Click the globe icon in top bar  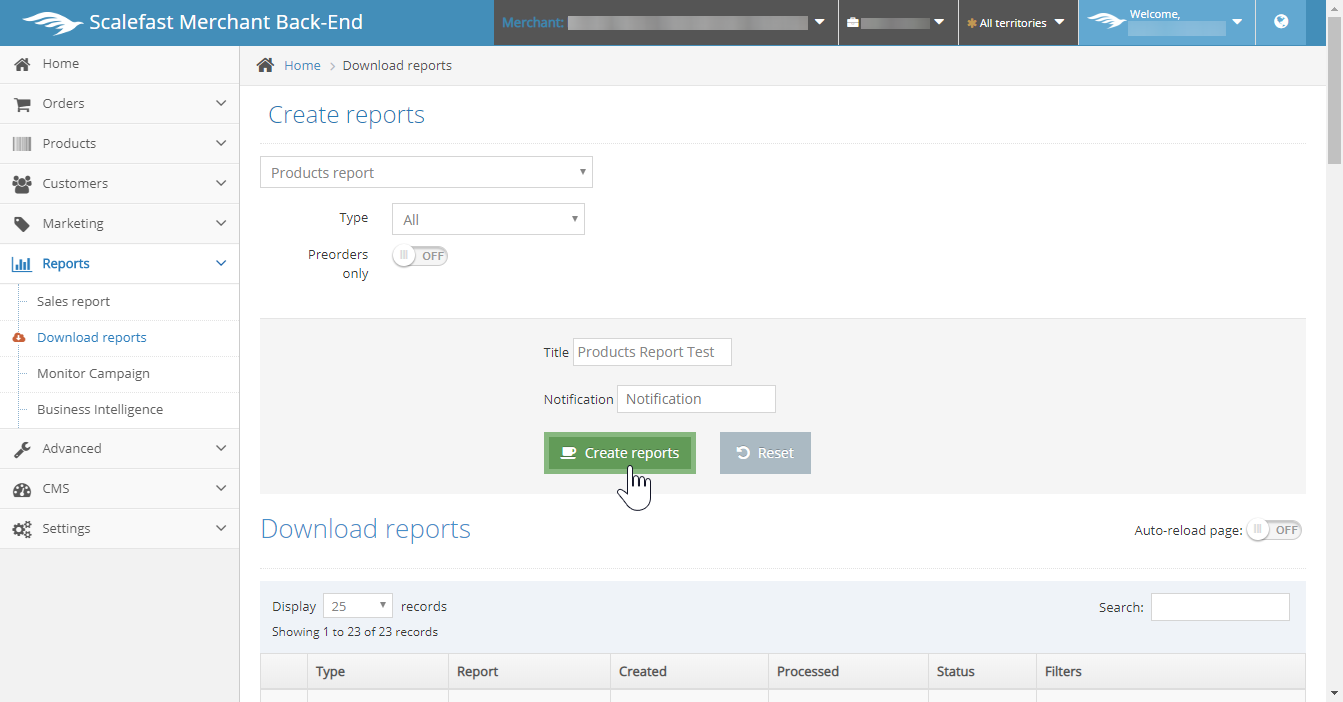point(1281,22)
